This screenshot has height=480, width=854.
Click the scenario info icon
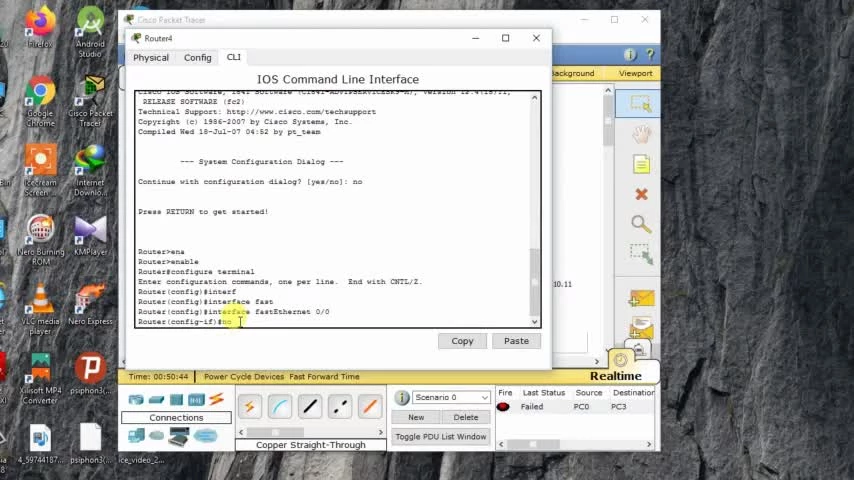click(x=401, y=398)
